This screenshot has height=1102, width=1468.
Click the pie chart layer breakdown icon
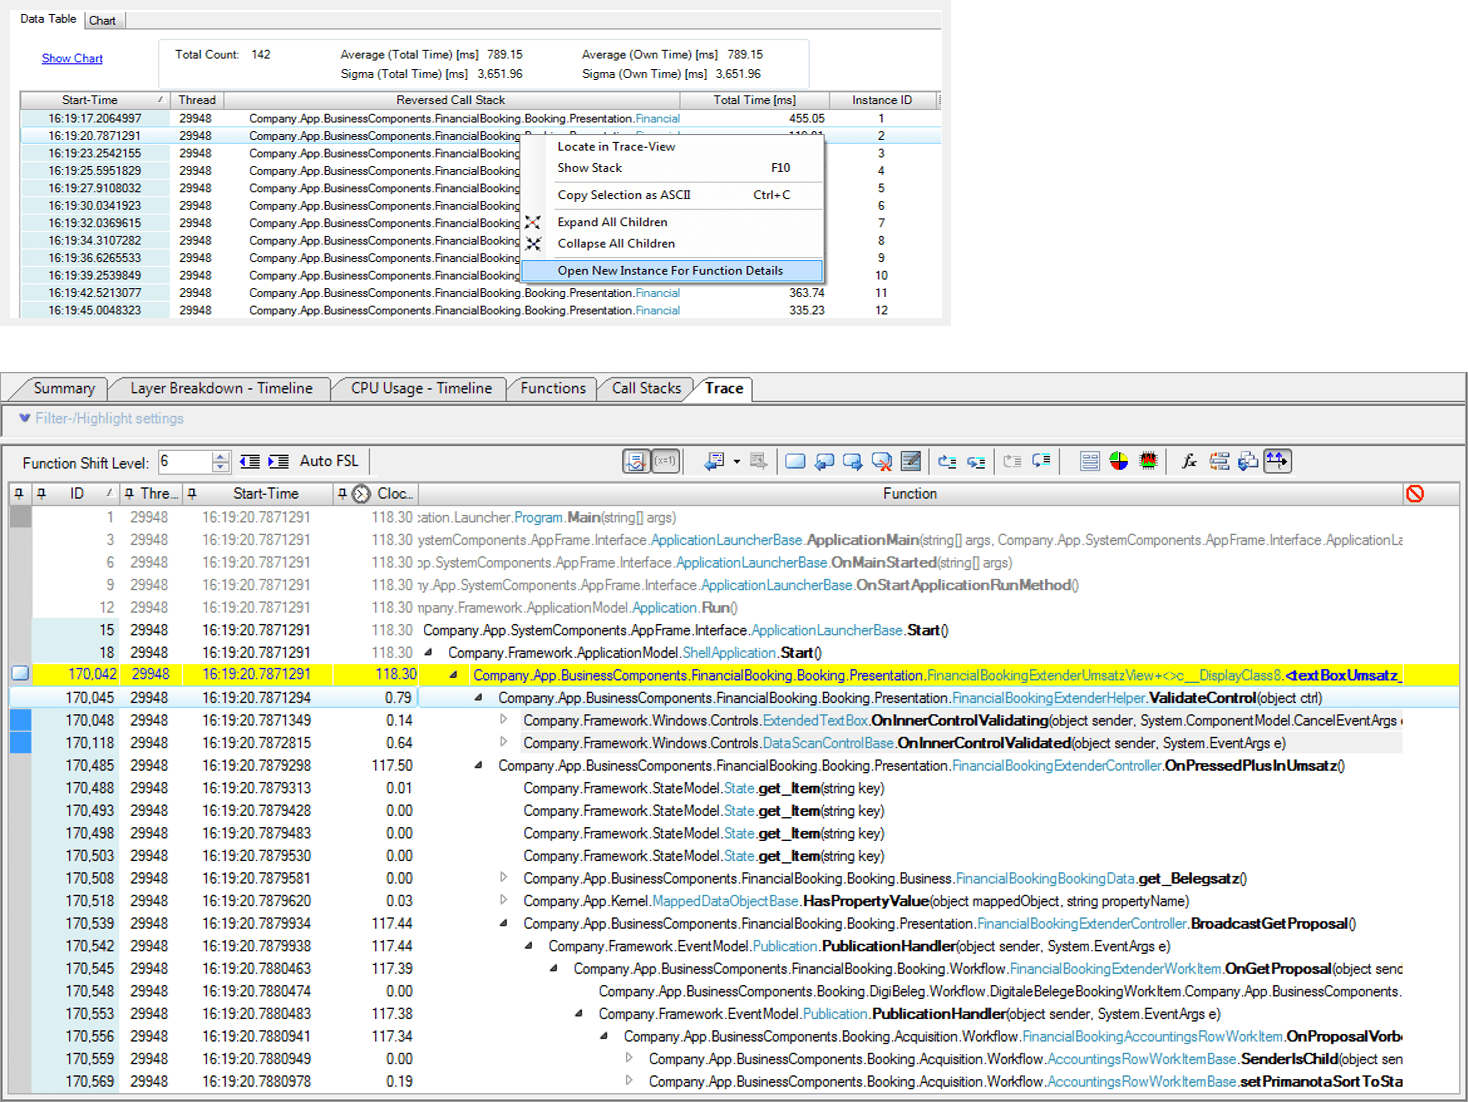click(1118, 461)
